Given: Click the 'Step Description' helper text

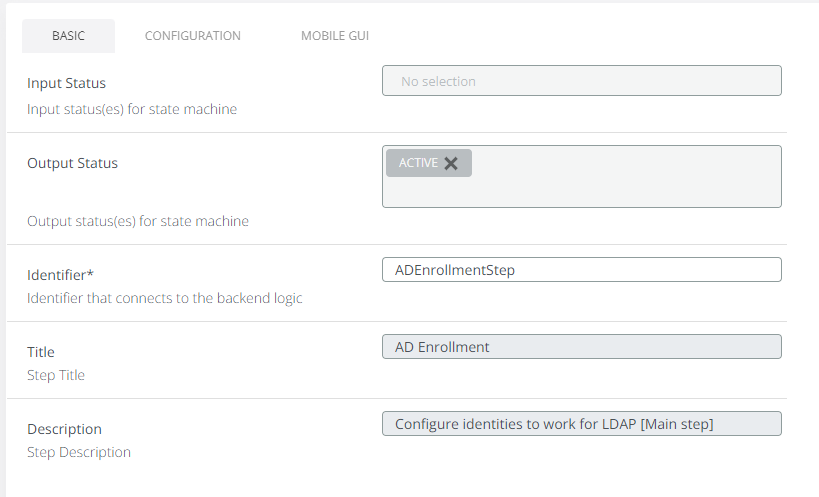Looking at the screenshot, I should pos(79,452).
